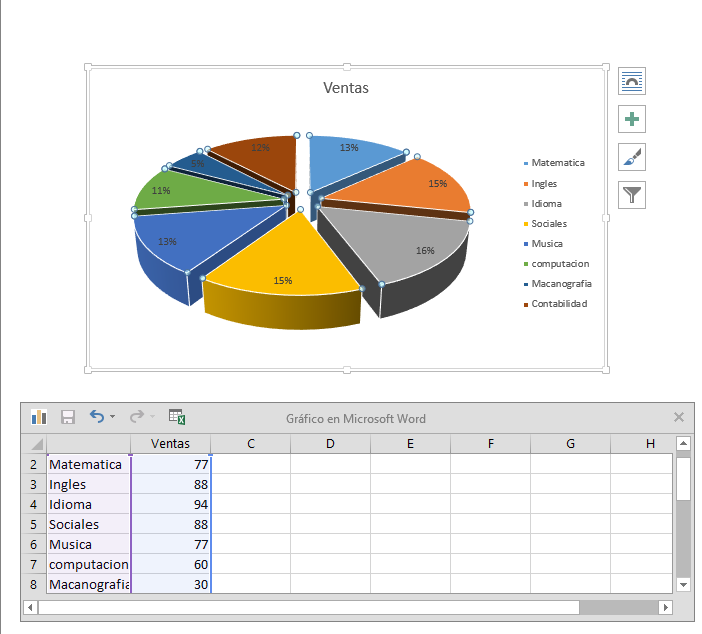Click horizontal scrollbar right arrow

point(665,608)
